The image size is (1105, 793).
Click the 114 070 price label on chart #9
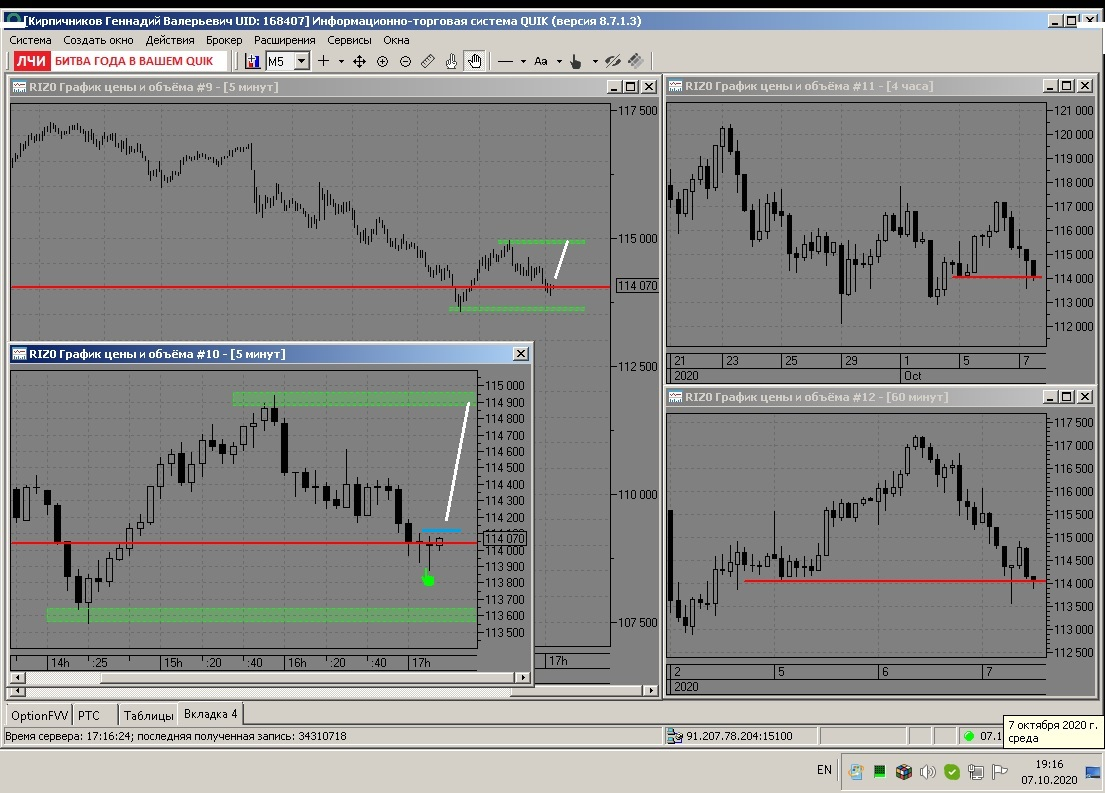[637, 285]
